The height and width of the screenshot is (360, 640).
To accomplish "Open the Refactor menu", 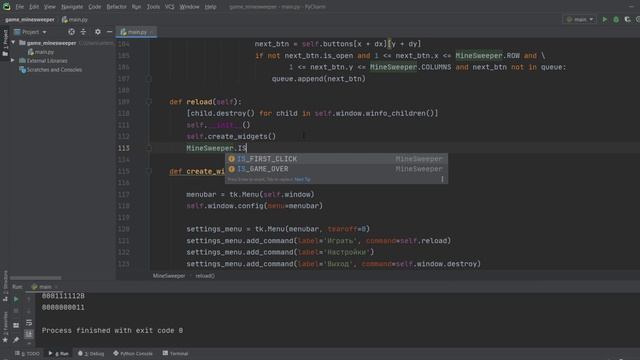I will [x=116, y=7].
